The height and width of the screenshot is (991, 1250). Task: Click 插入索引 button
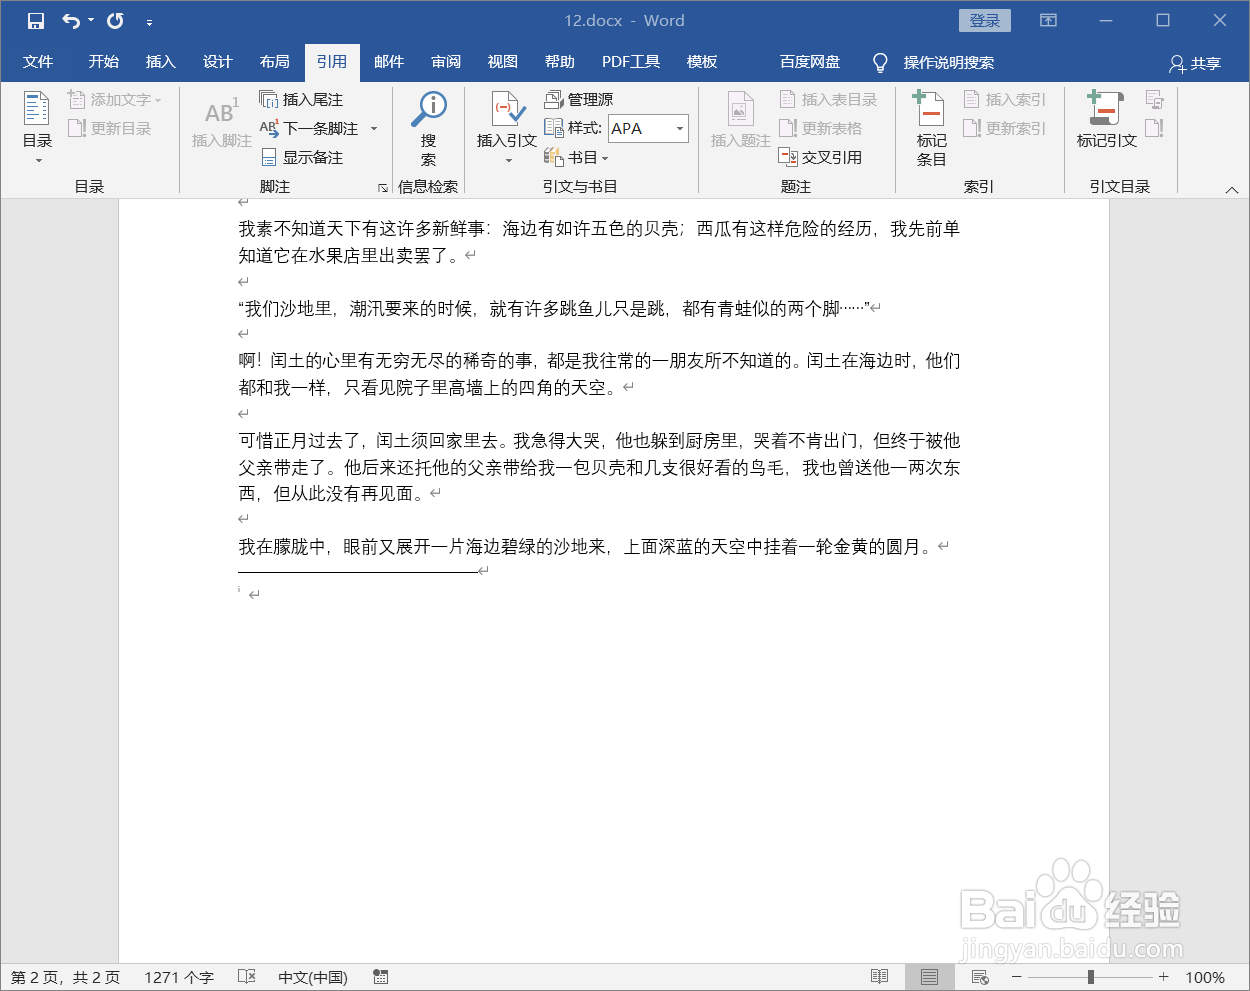pyautogui.click(x=1005, y=100)
